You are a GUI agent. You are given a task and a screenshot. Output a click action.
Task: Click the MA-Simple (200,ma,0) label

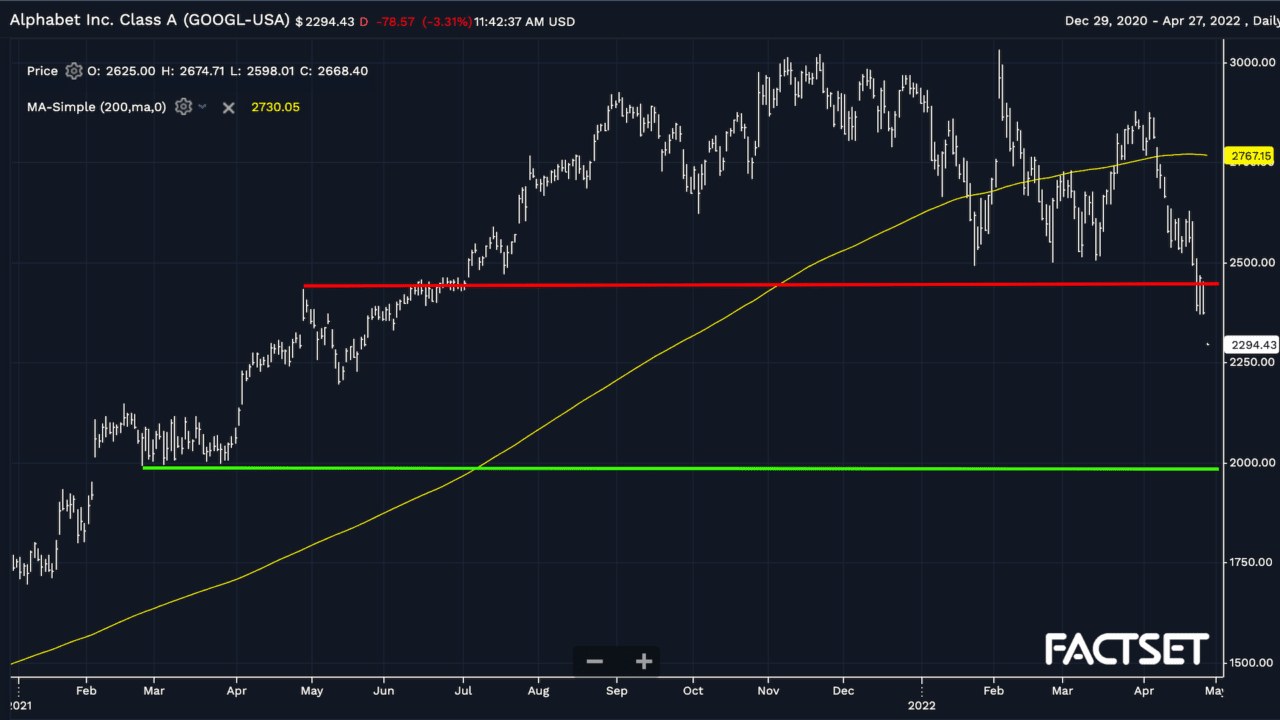pos(97,107)
